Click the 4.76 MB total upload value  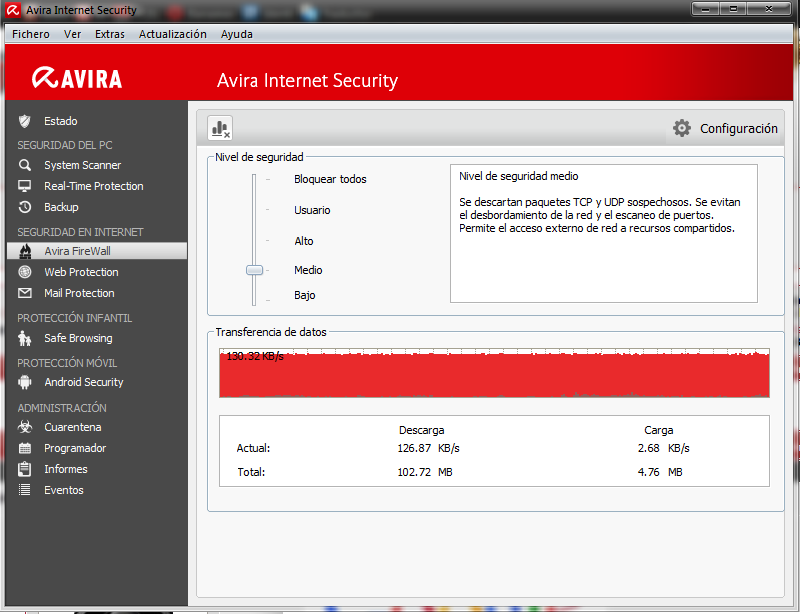click(x=660, y=472)
